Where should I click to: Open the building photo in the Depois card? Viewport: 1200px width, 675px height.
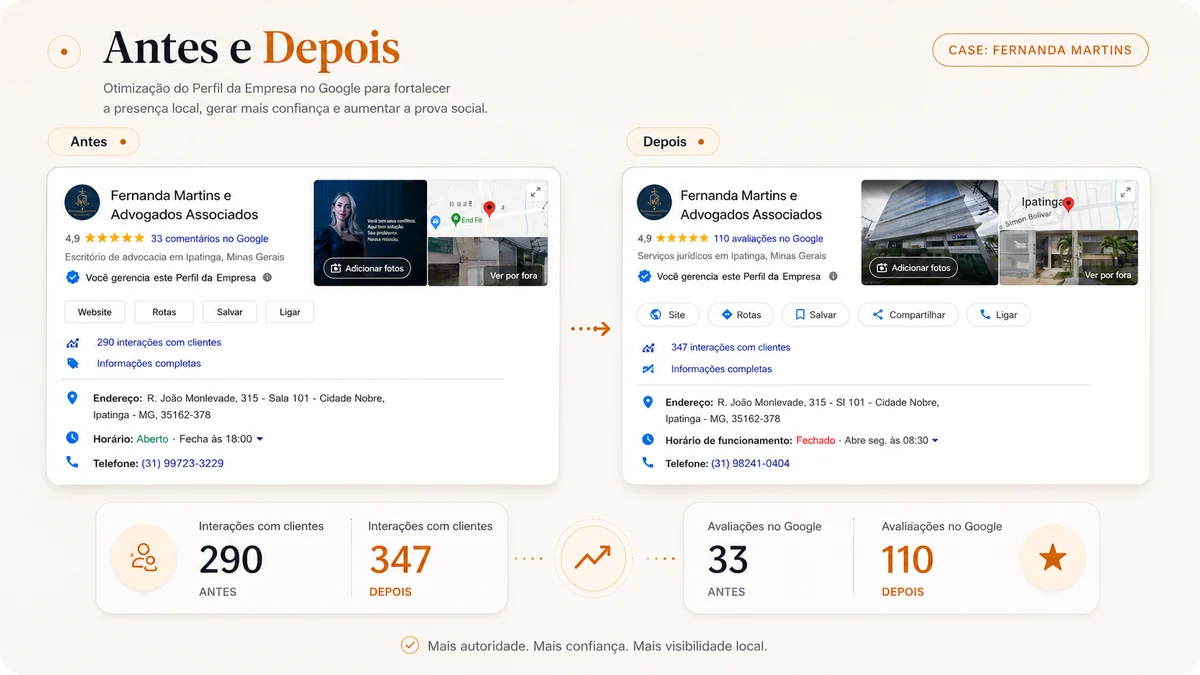(x=930, y=233)
